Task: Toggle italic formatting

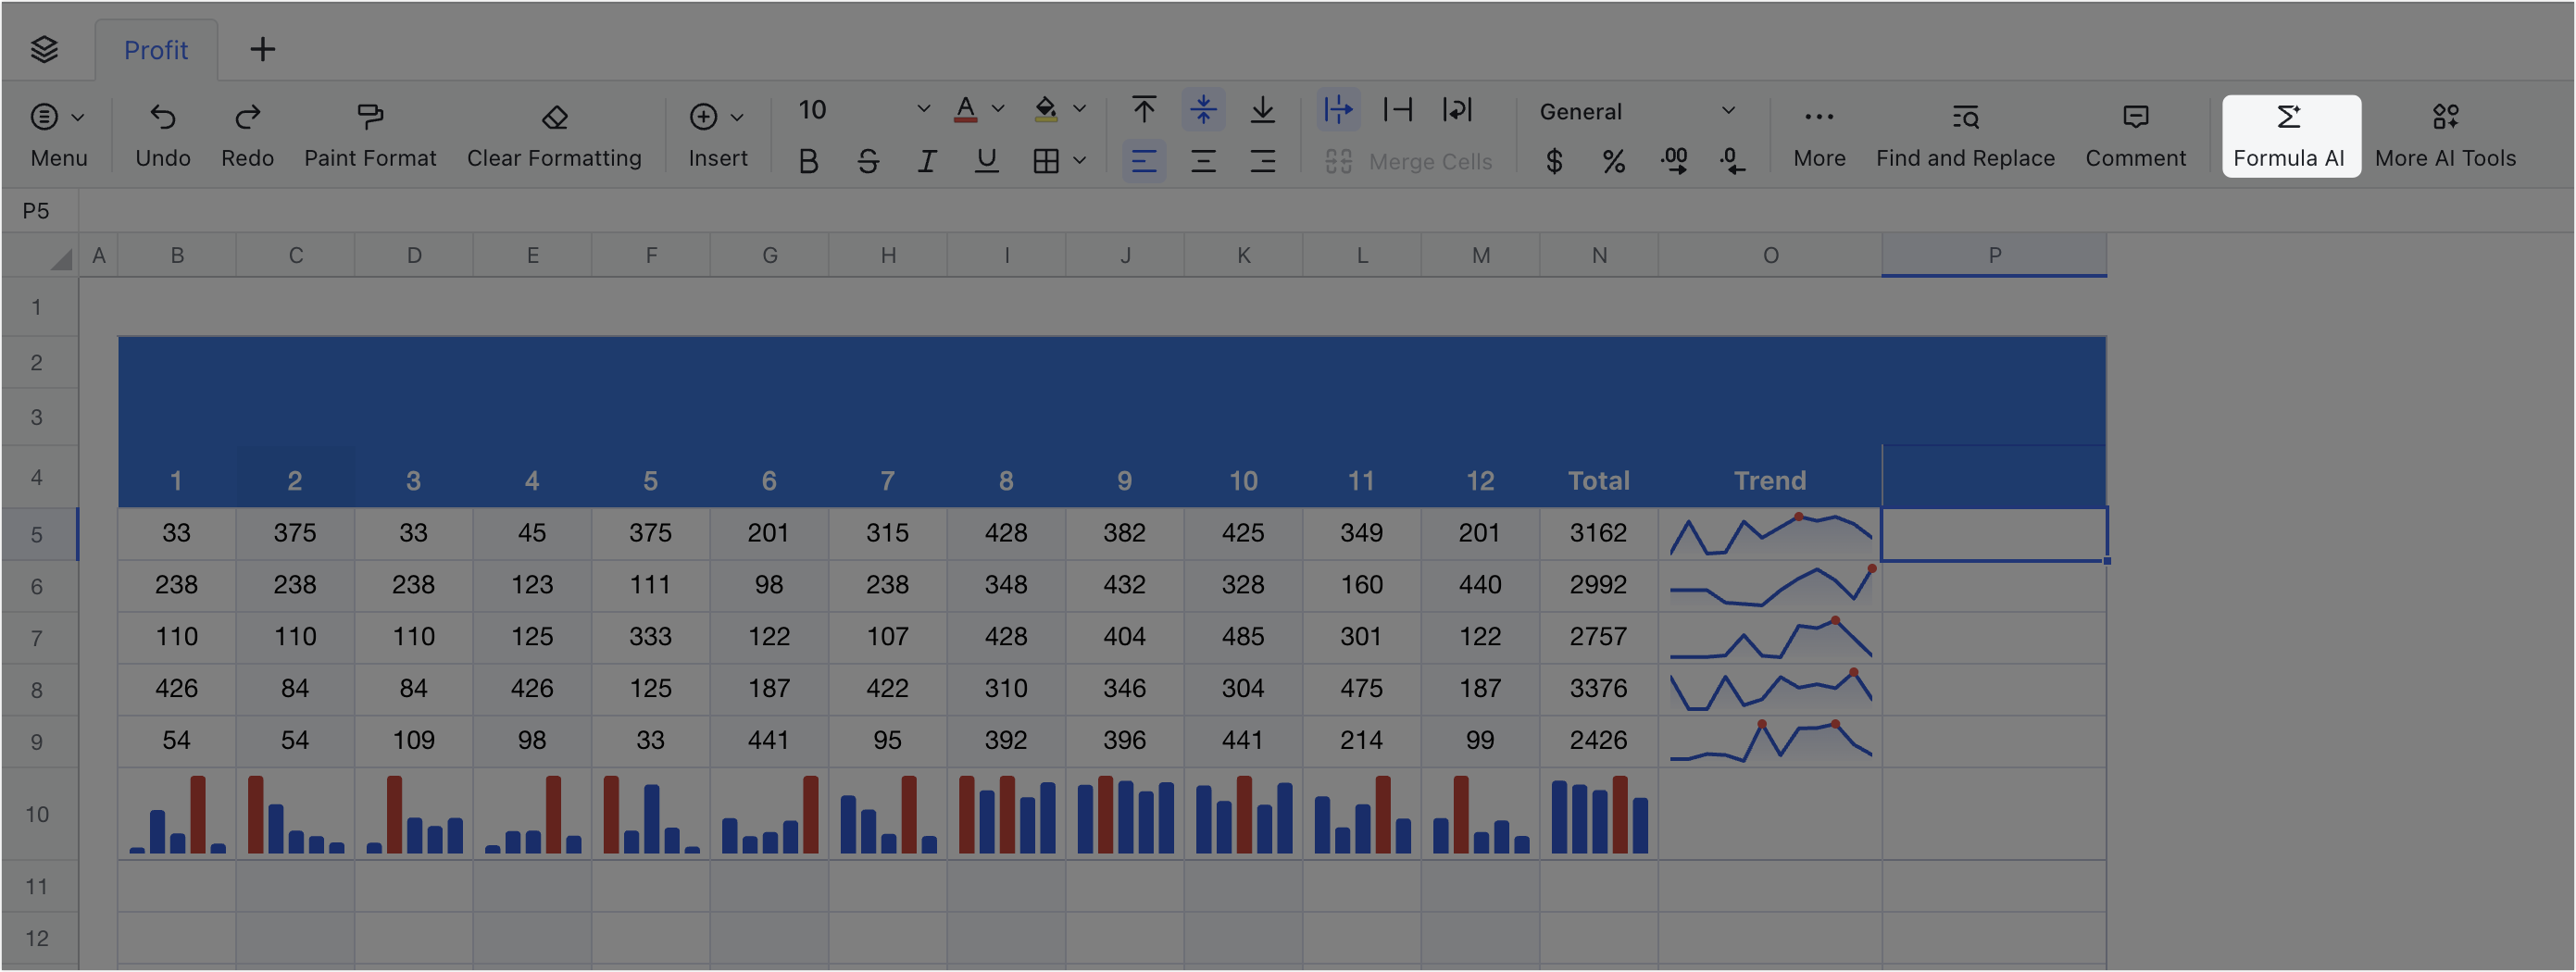Action: pyautogui.click(x=926, y=160)
